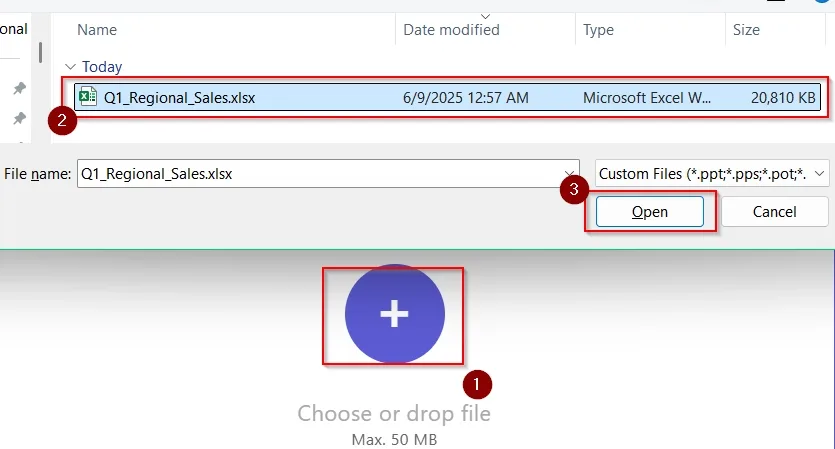Screen dimensions: 835x449
Task: Click the purple plus upload button
Action: click(395, 314)
